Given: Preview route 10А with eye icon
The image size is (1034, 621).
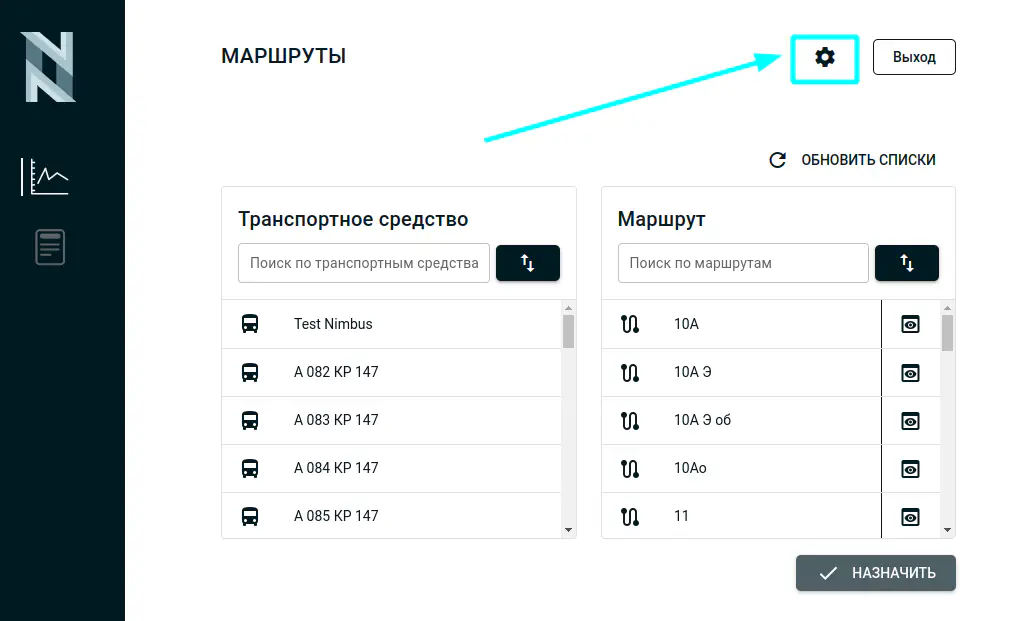Looking at the screenshot, I should pos(910,324).
